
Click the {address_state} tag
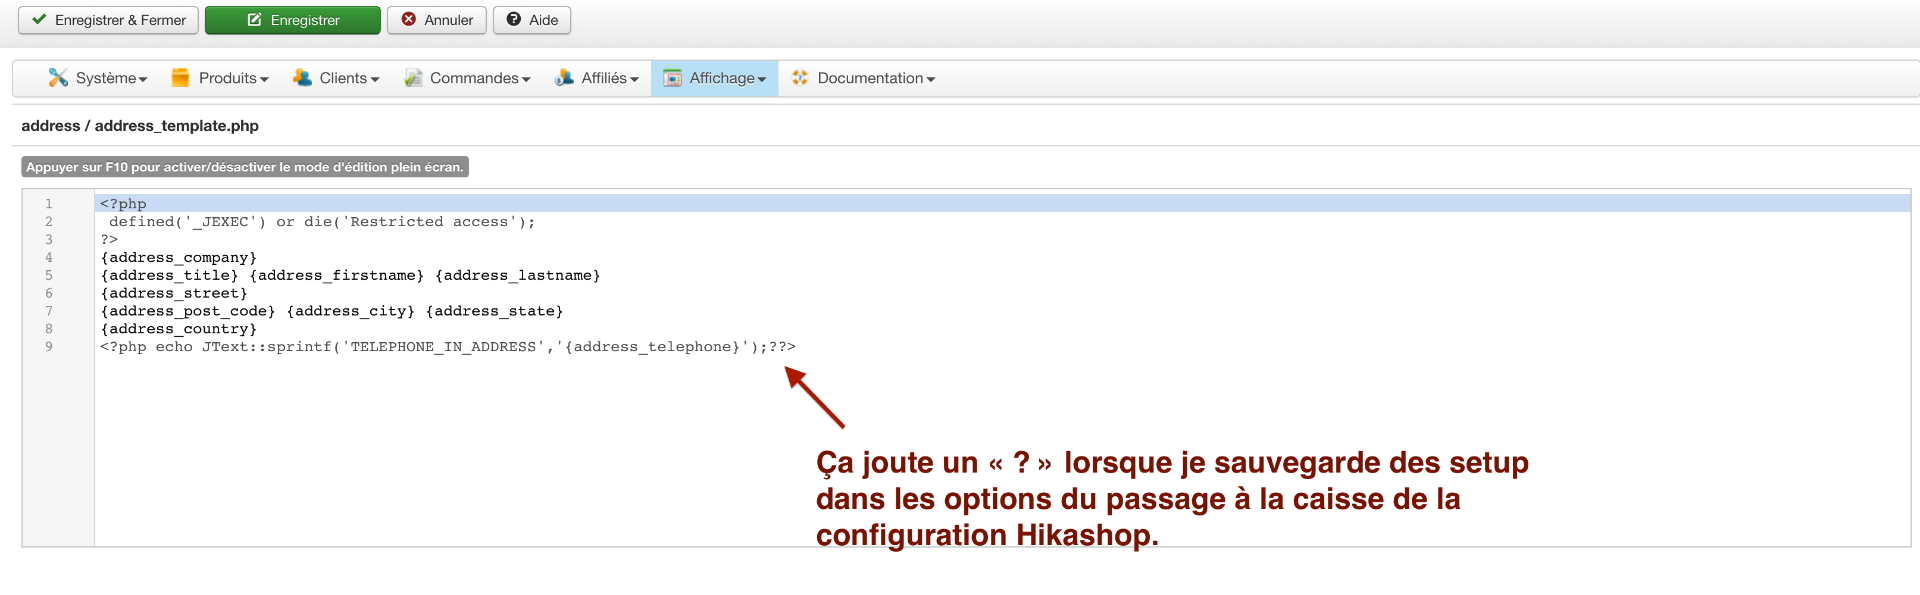tap(495, 312)
